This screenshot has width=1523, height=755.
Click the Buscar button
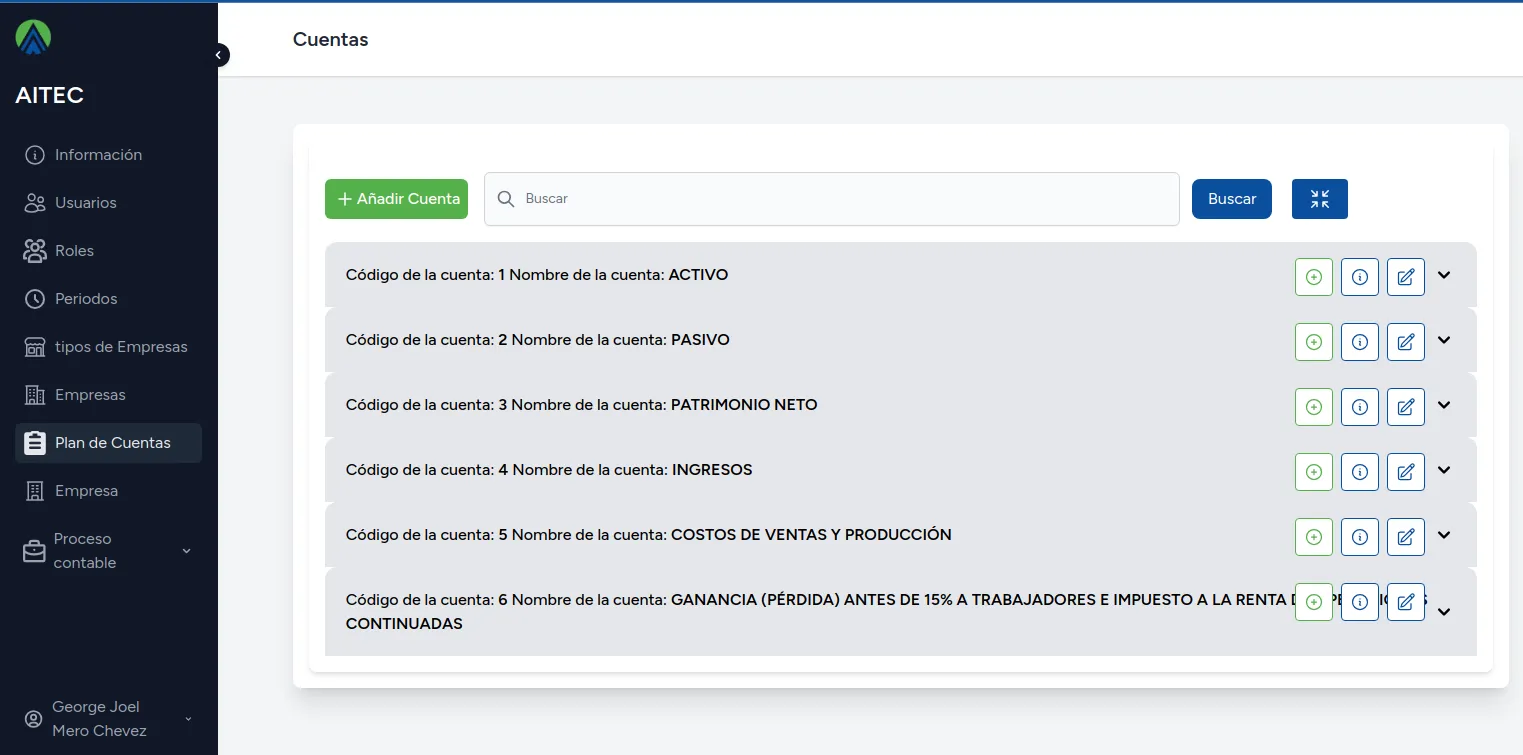(x=1232, y=199)
